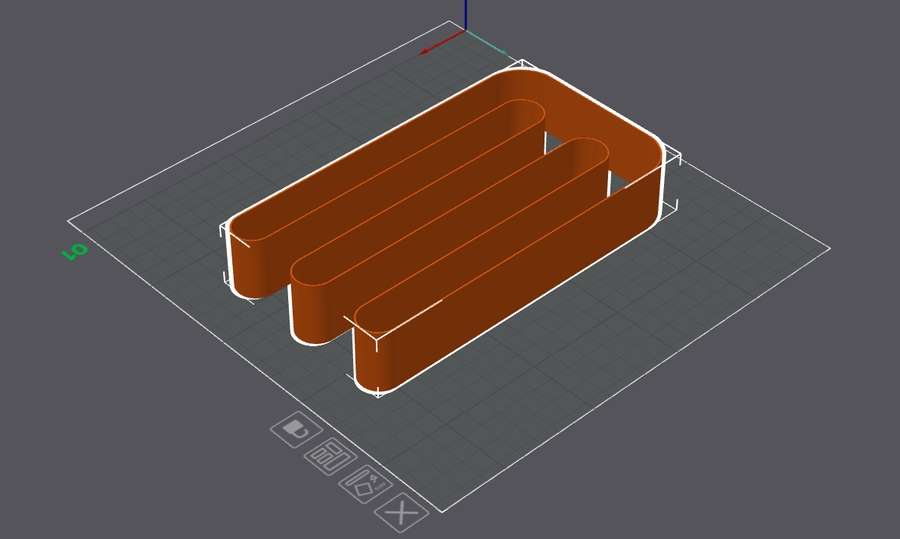Click the green 01 plate number label

[76, 250]
